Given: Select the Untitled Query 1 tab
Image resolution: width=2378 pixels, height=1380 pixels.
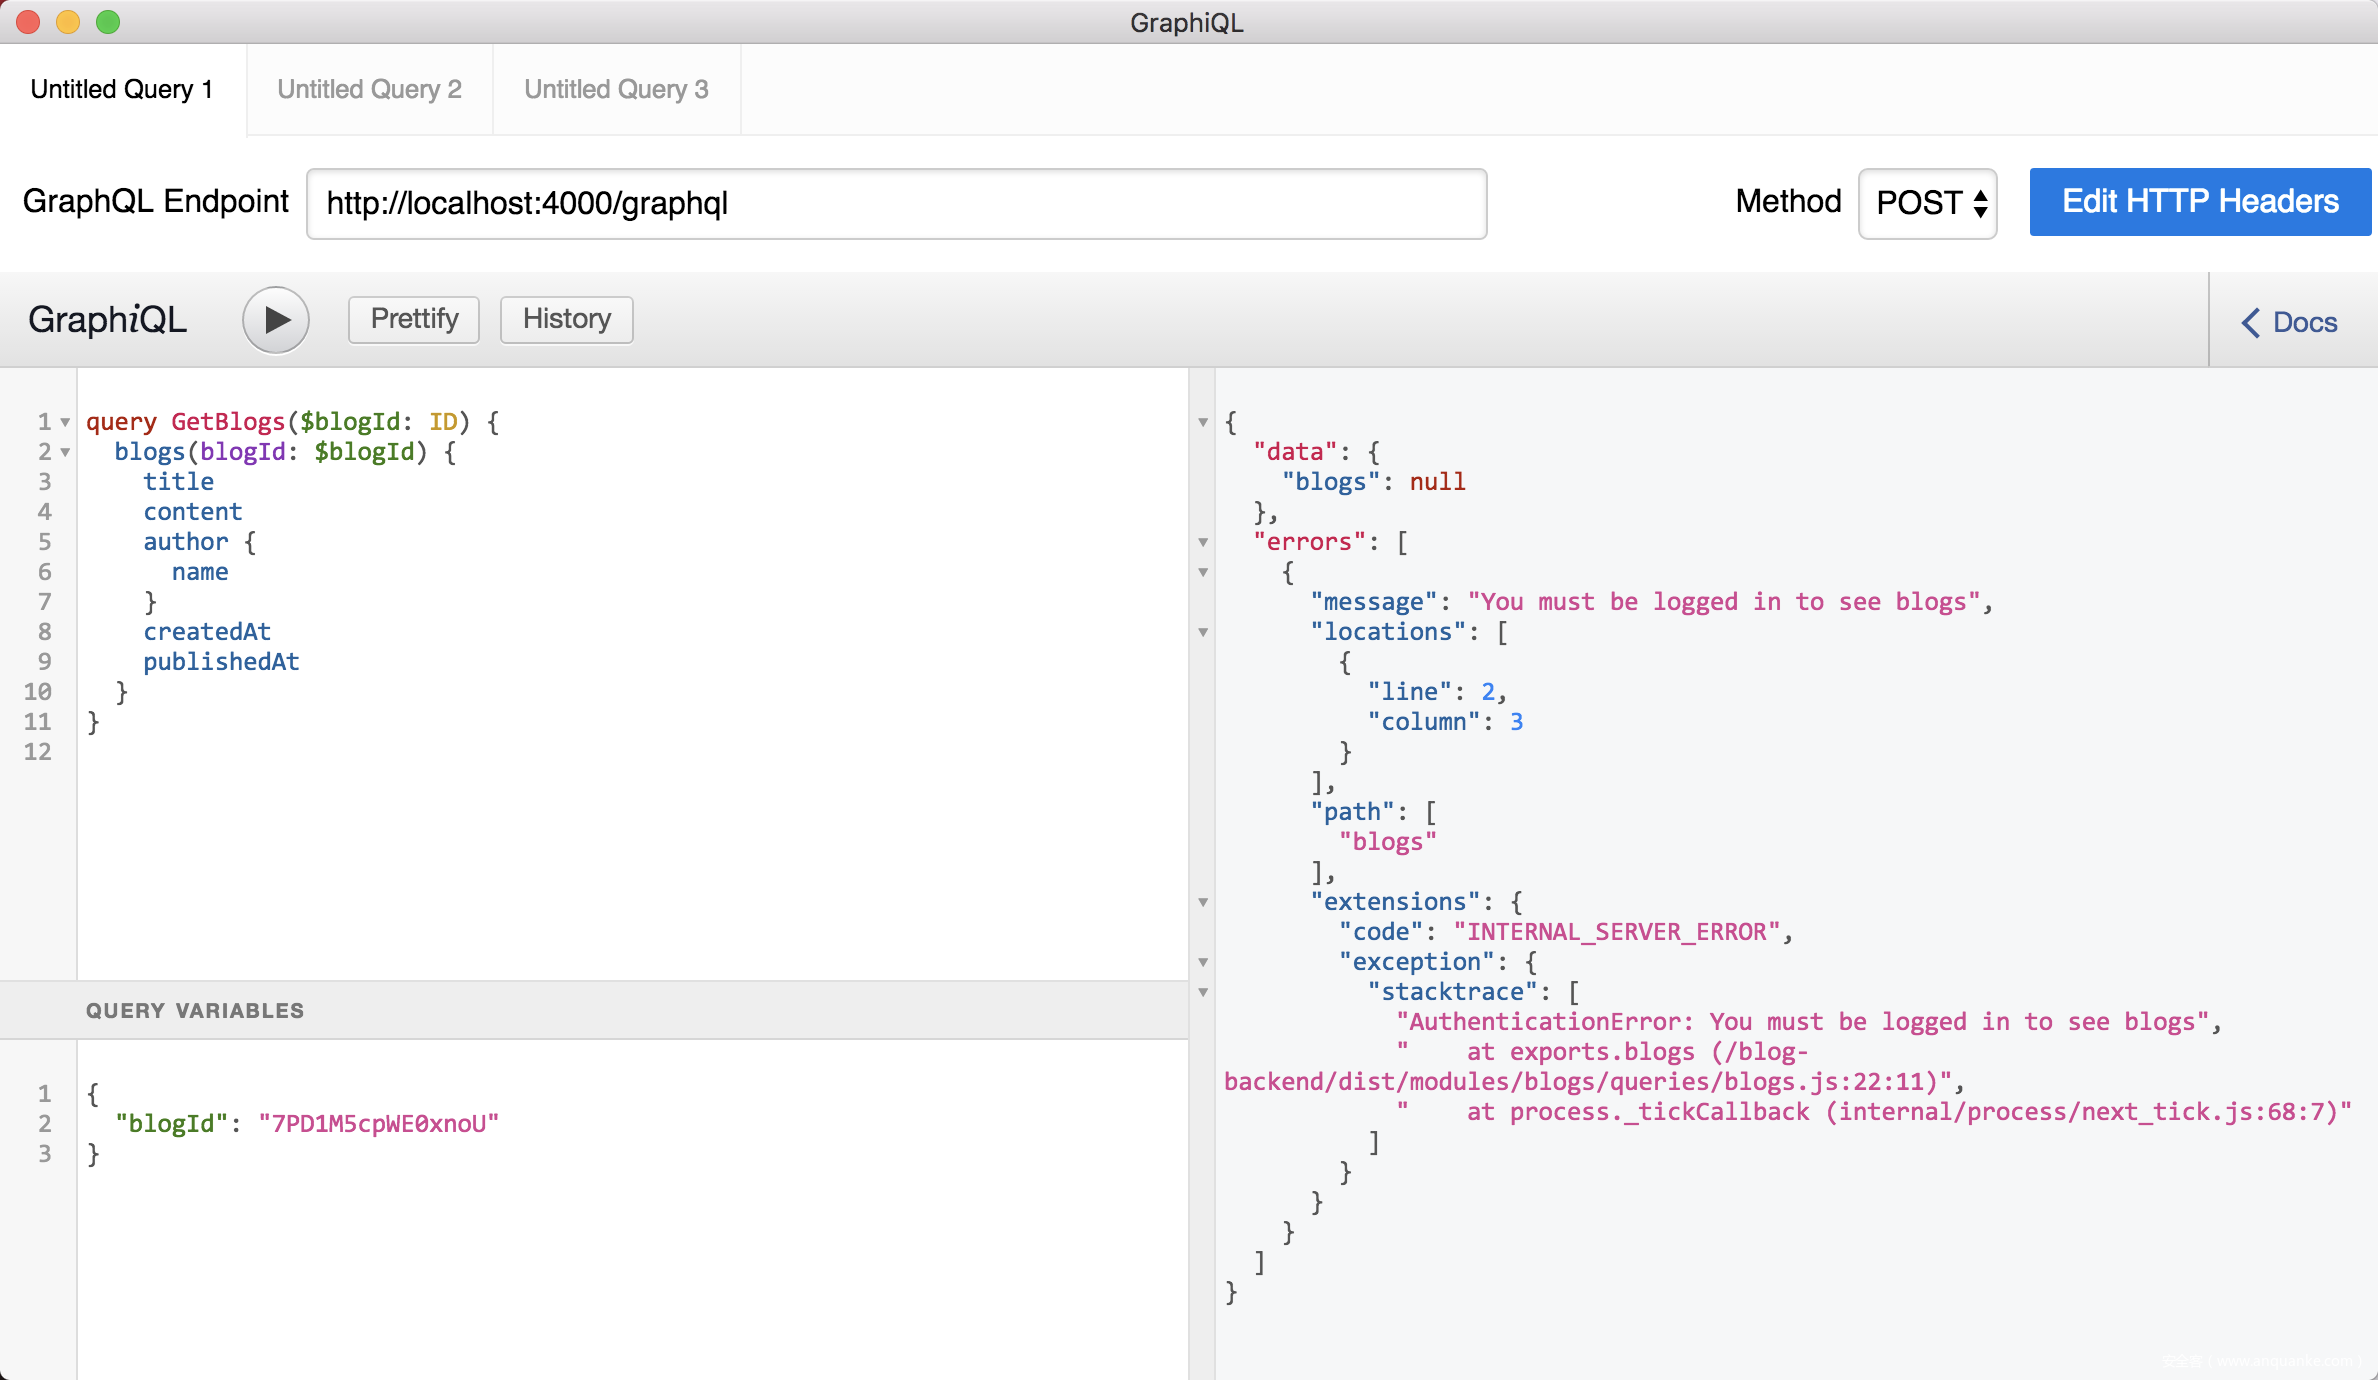Looking at the screenshot, I should (122, 89).
